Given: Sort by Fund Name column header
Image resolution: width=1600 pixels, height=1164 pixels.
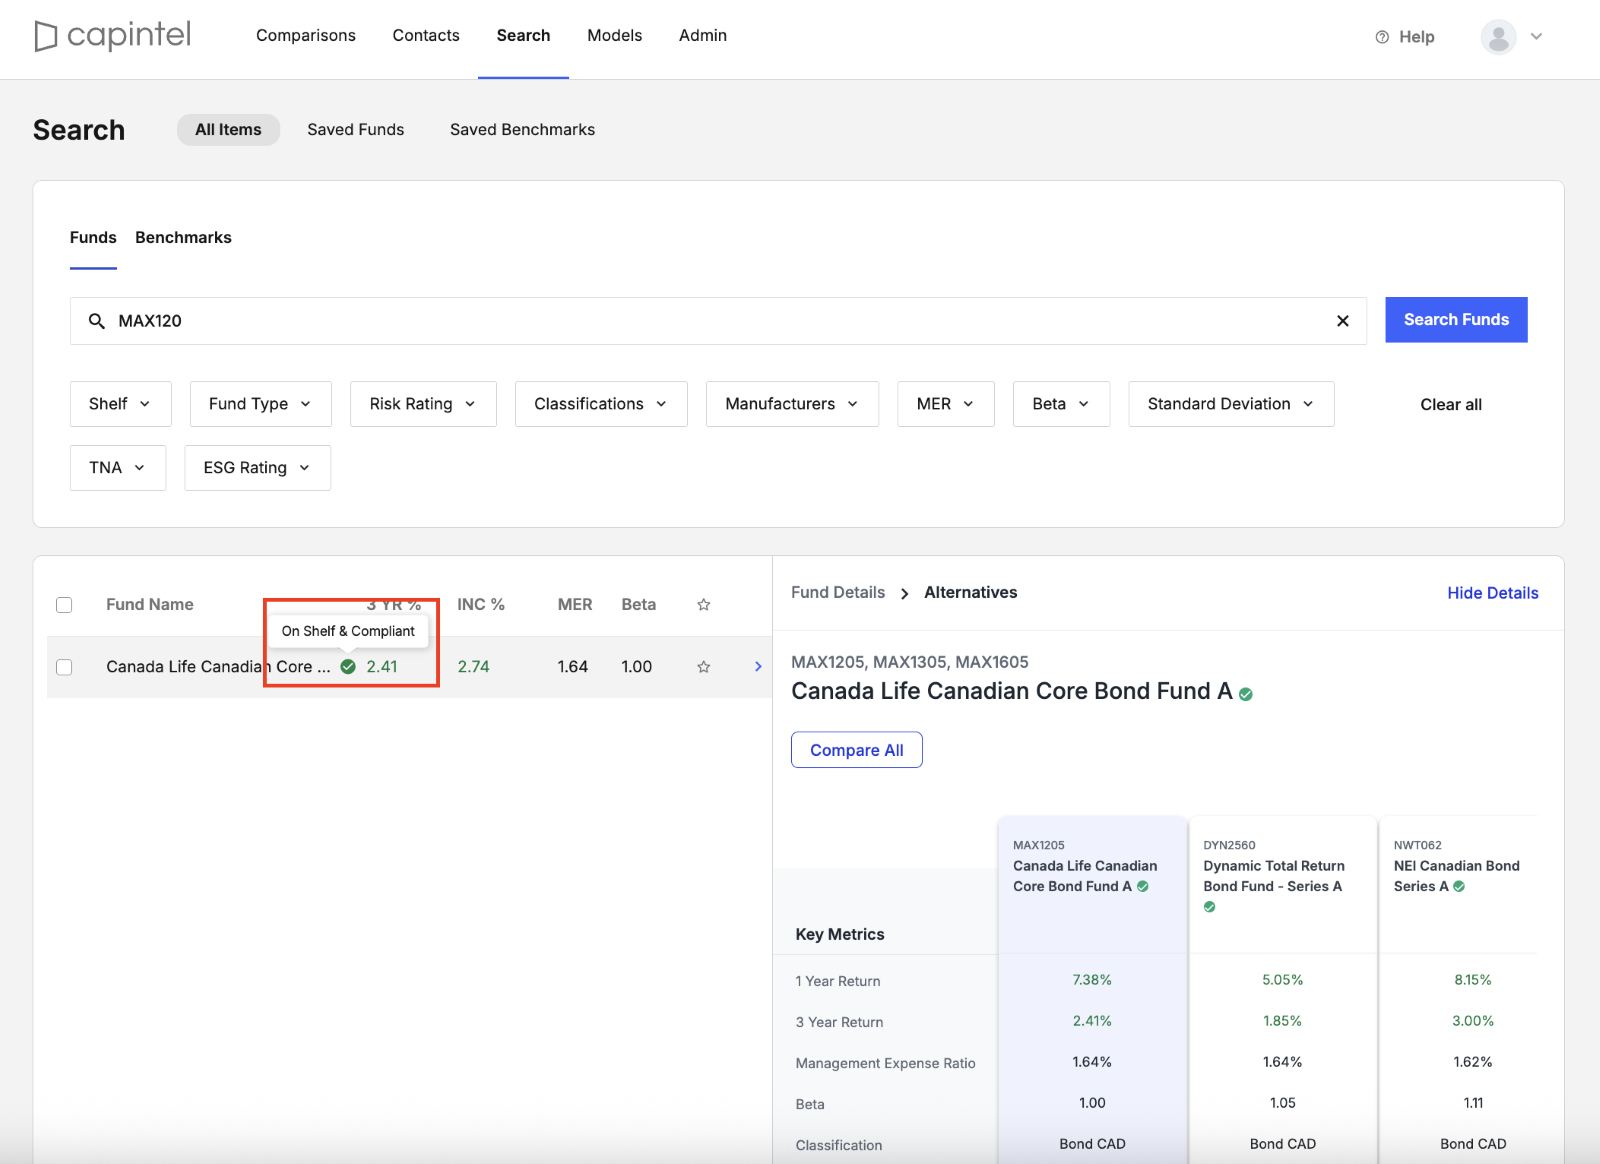Looking at the screenshot, I should pos(150,605).
